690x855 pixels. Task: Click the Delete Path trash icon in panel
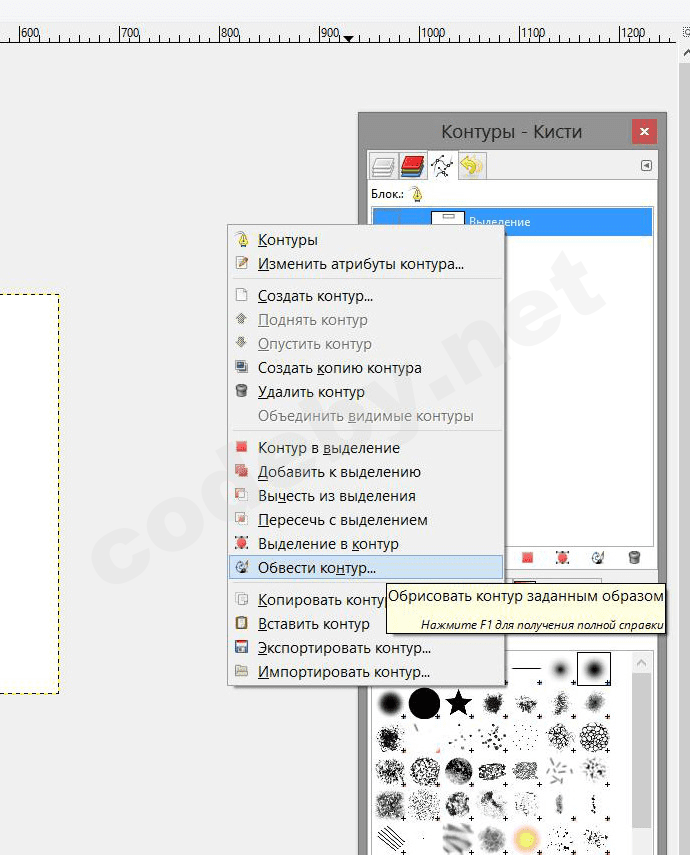(634, 557)
